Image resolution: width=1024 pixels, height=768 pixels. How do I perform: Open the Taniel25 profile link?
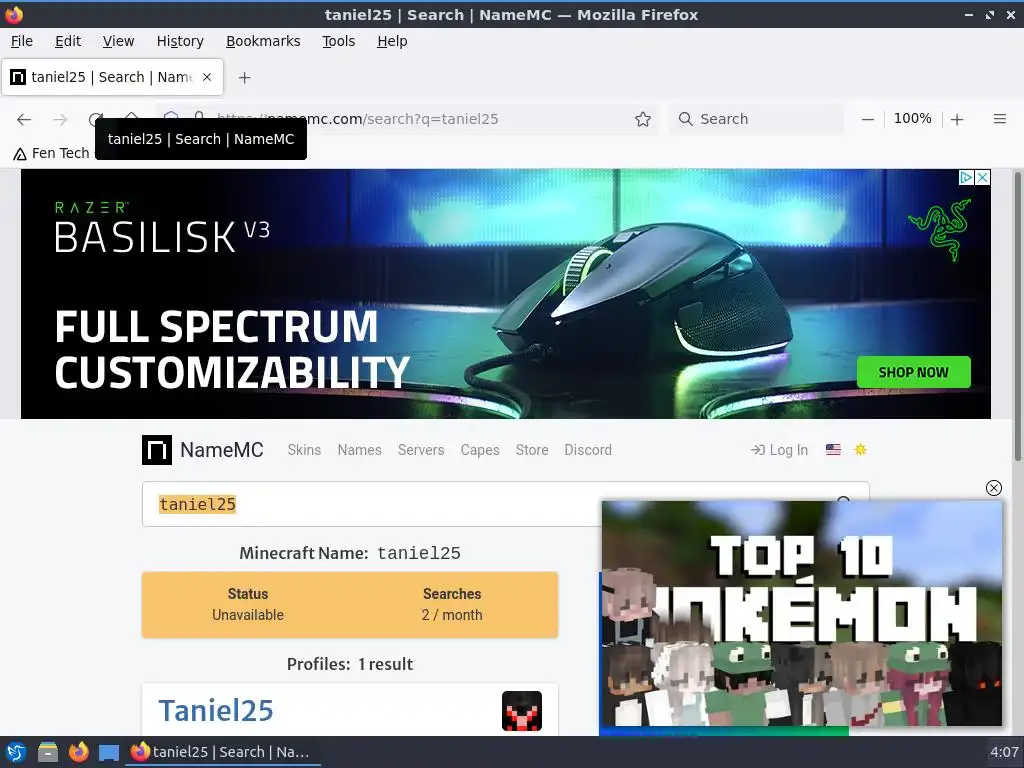click(216, 711)
